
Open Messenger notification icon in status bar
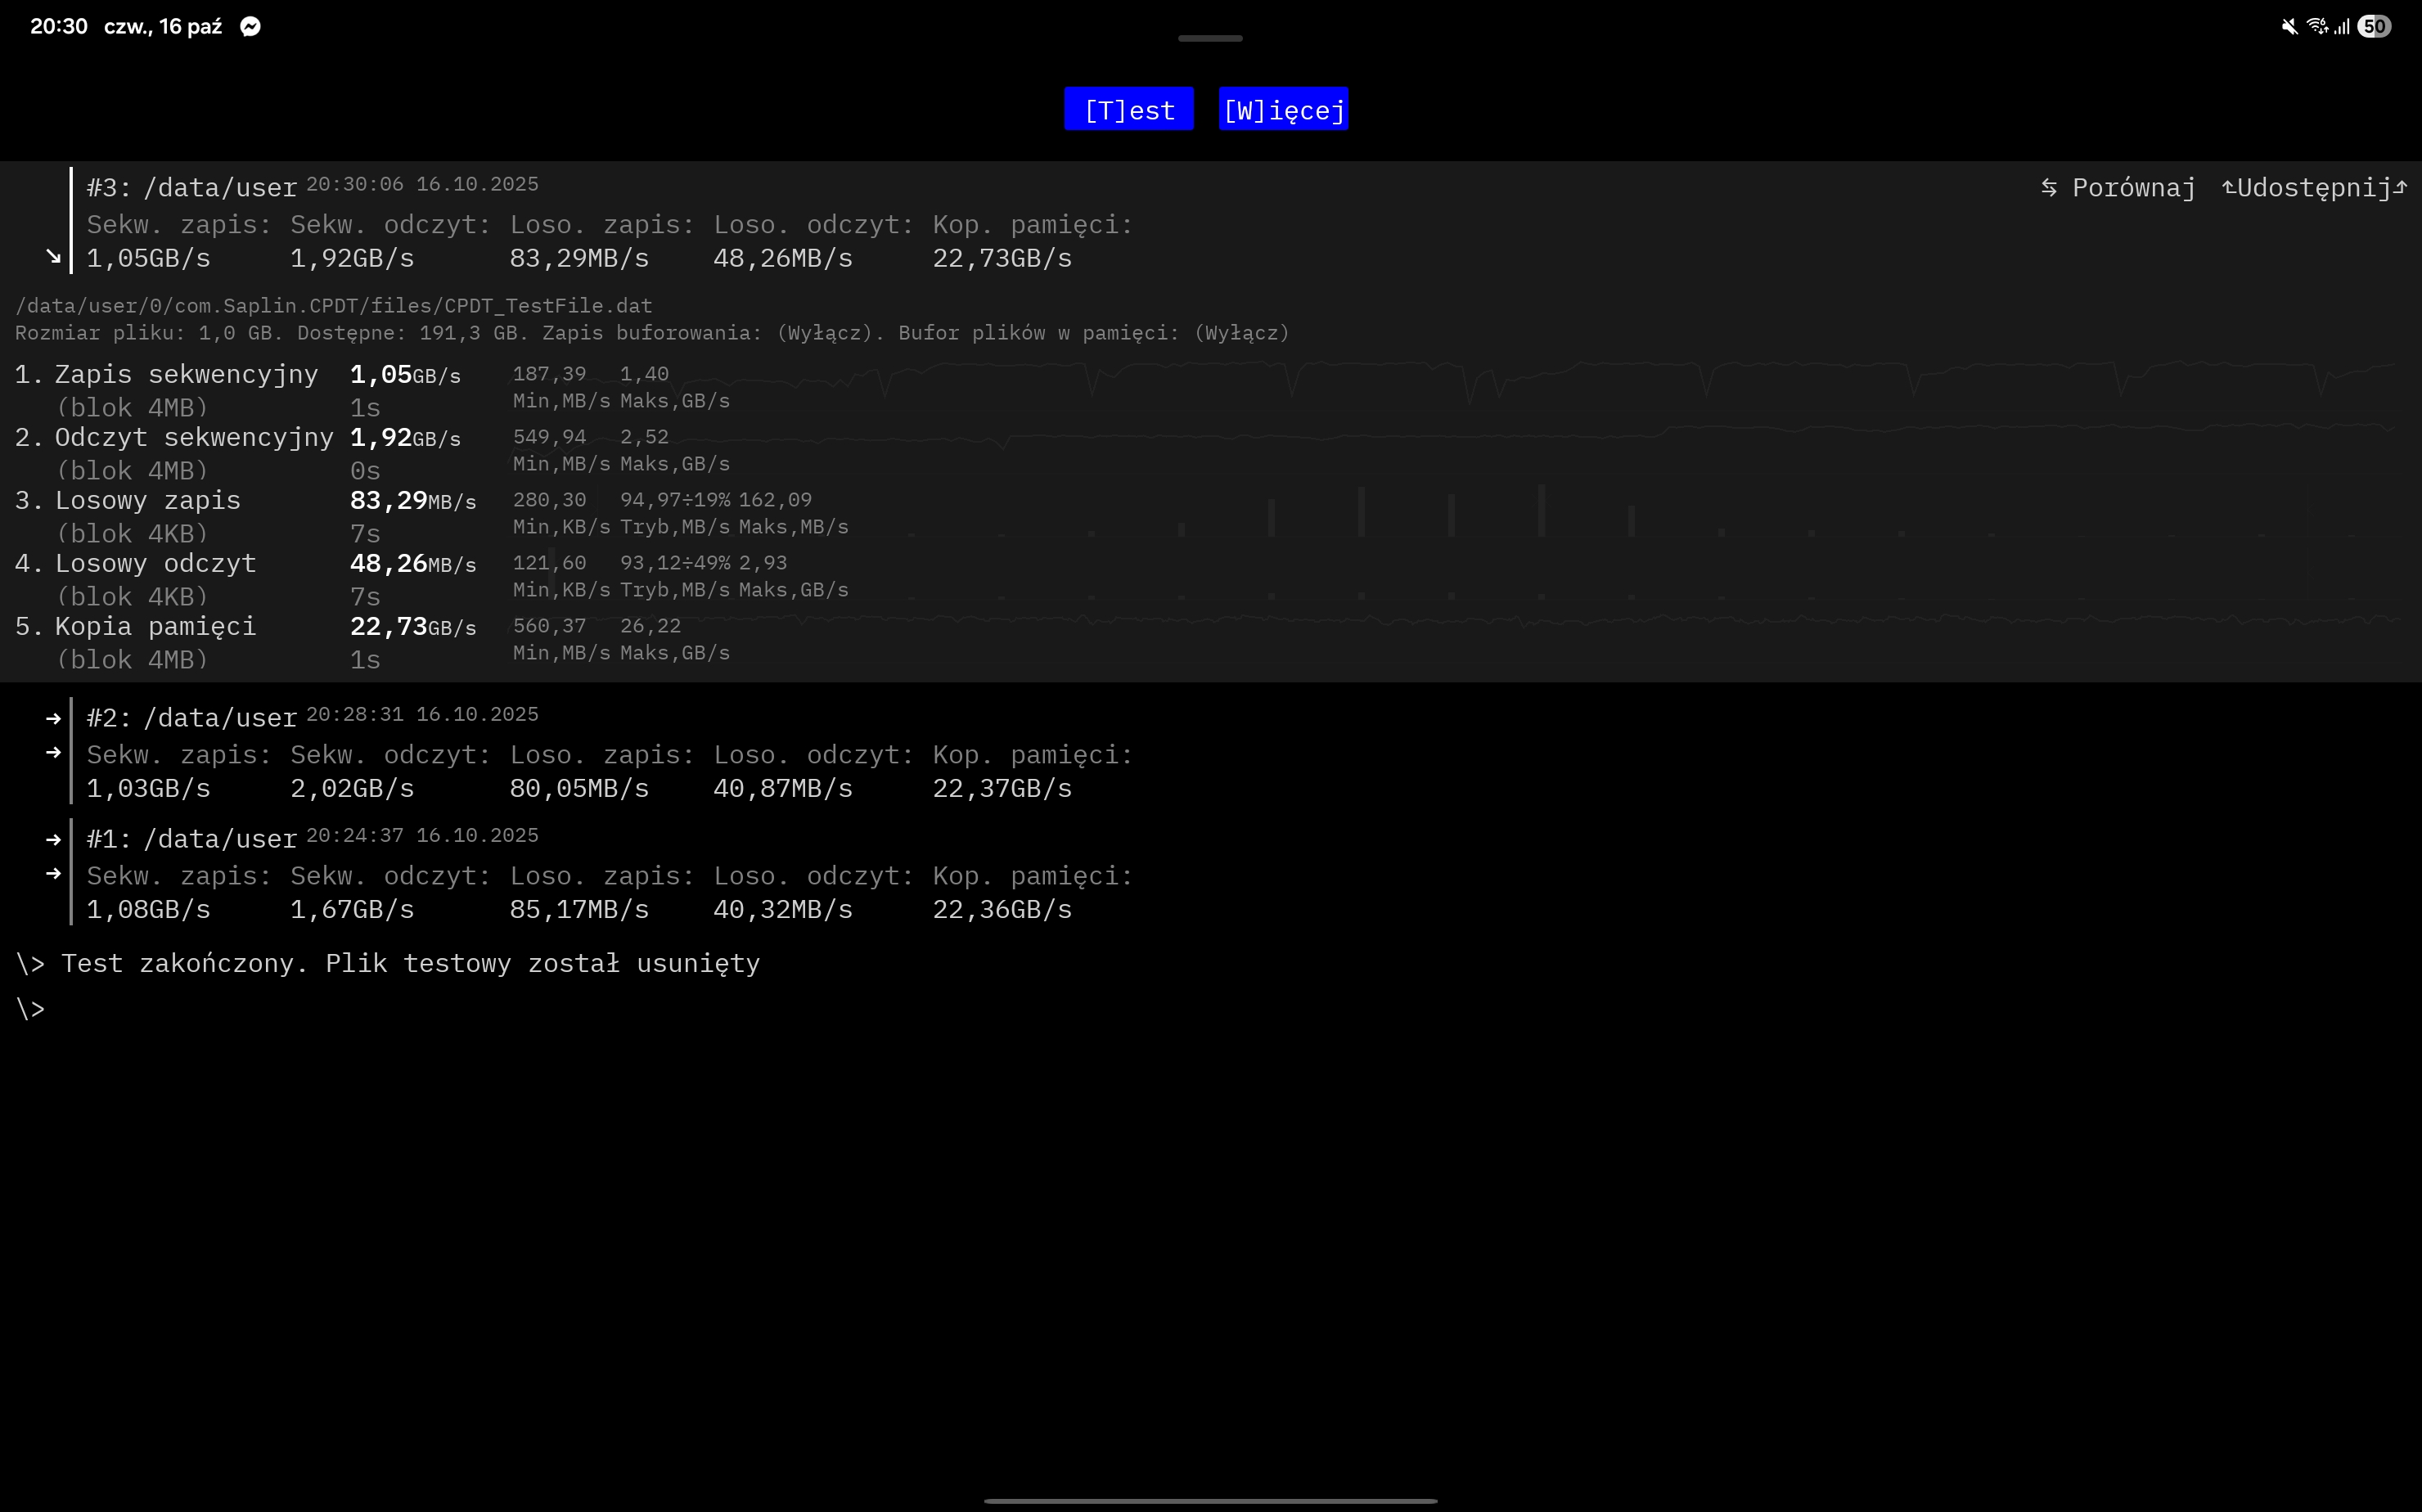tap(250, 27)
